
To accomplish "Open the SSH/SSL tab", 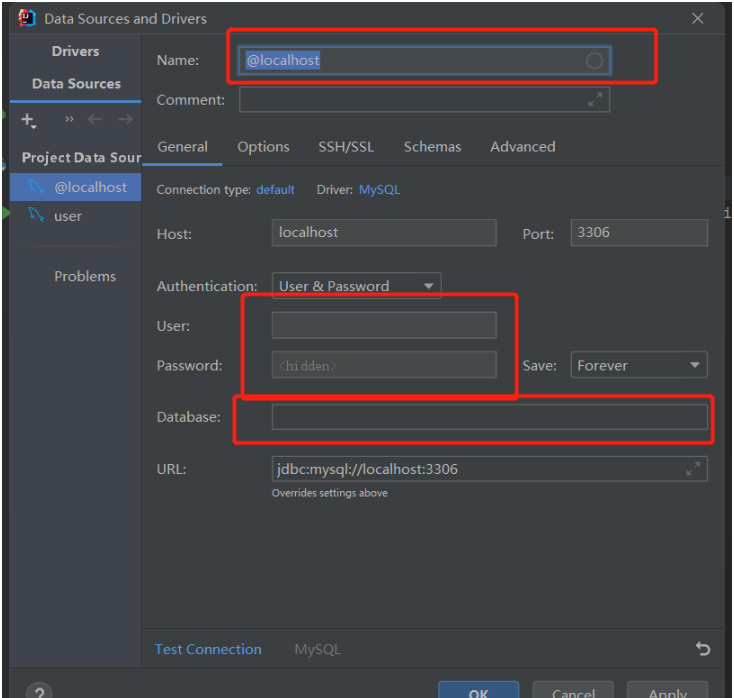I will click(x=346, y=147).
